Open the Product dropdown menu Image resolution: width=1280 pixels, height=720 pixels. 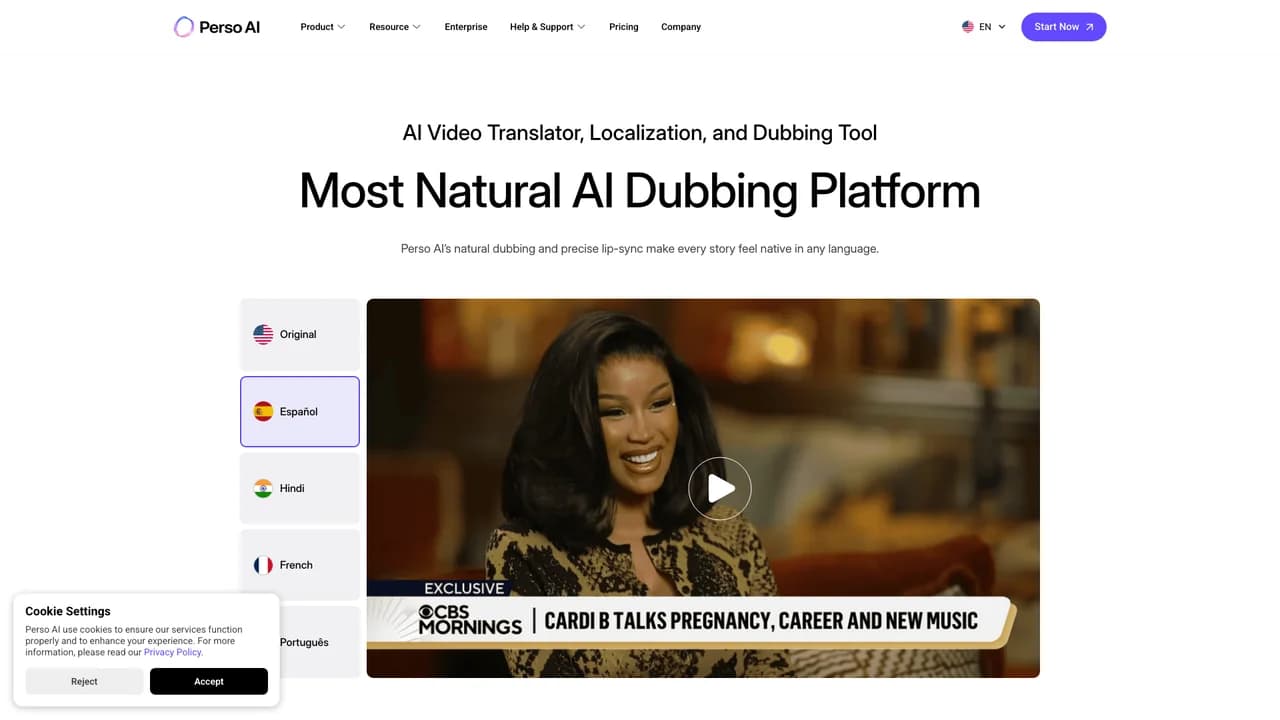pos(323,27)
